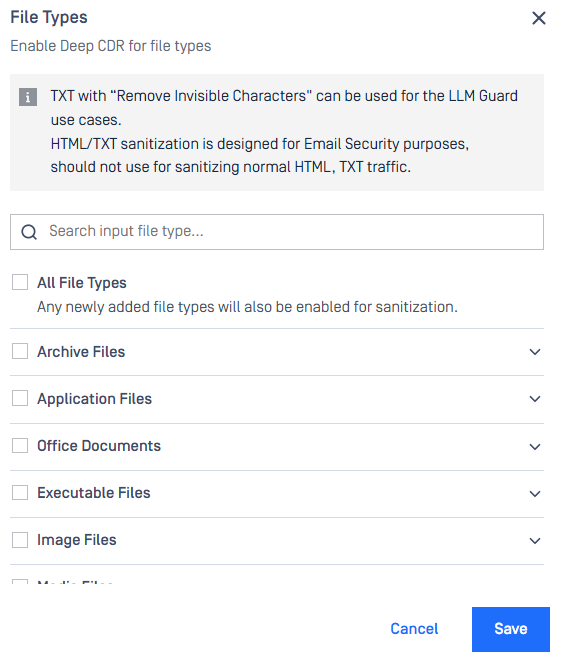This screenshot has height=661, width=562.
Task: Expand Archive Files with its chevron
Action: point(535,352)
